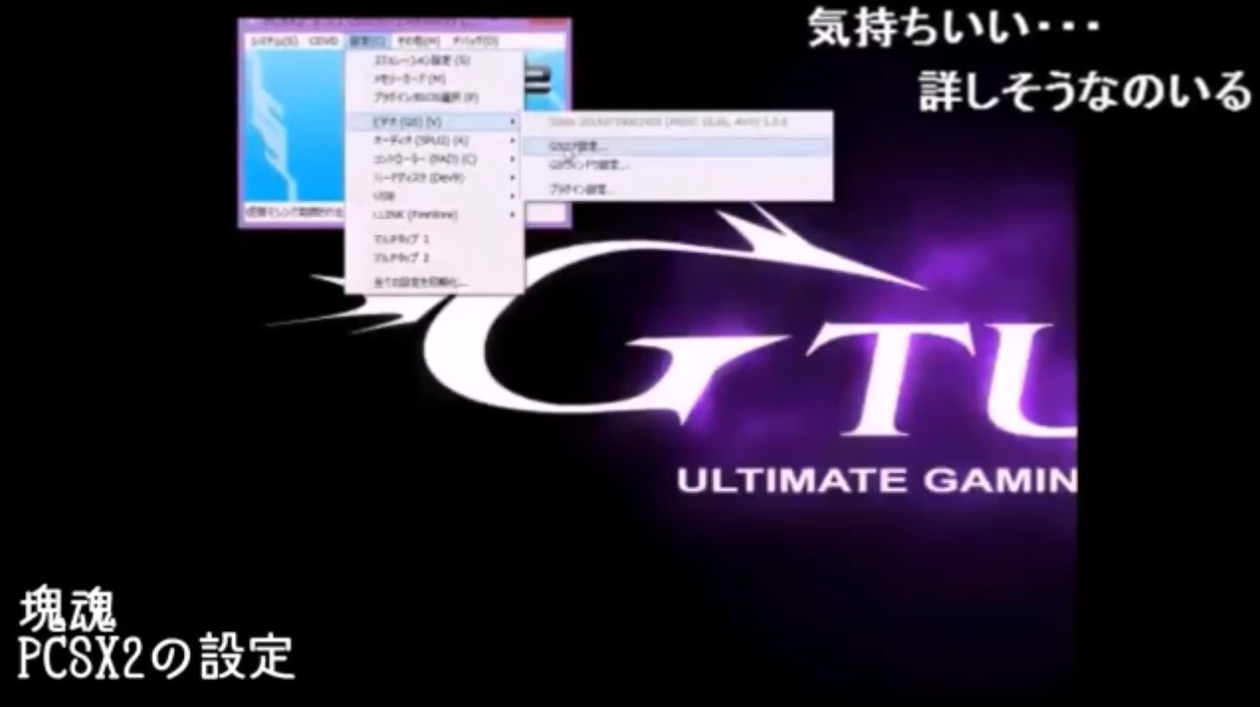Open the プラグイン設定 item in the video submenu
1260x707 pixels.
coord(677,189)
